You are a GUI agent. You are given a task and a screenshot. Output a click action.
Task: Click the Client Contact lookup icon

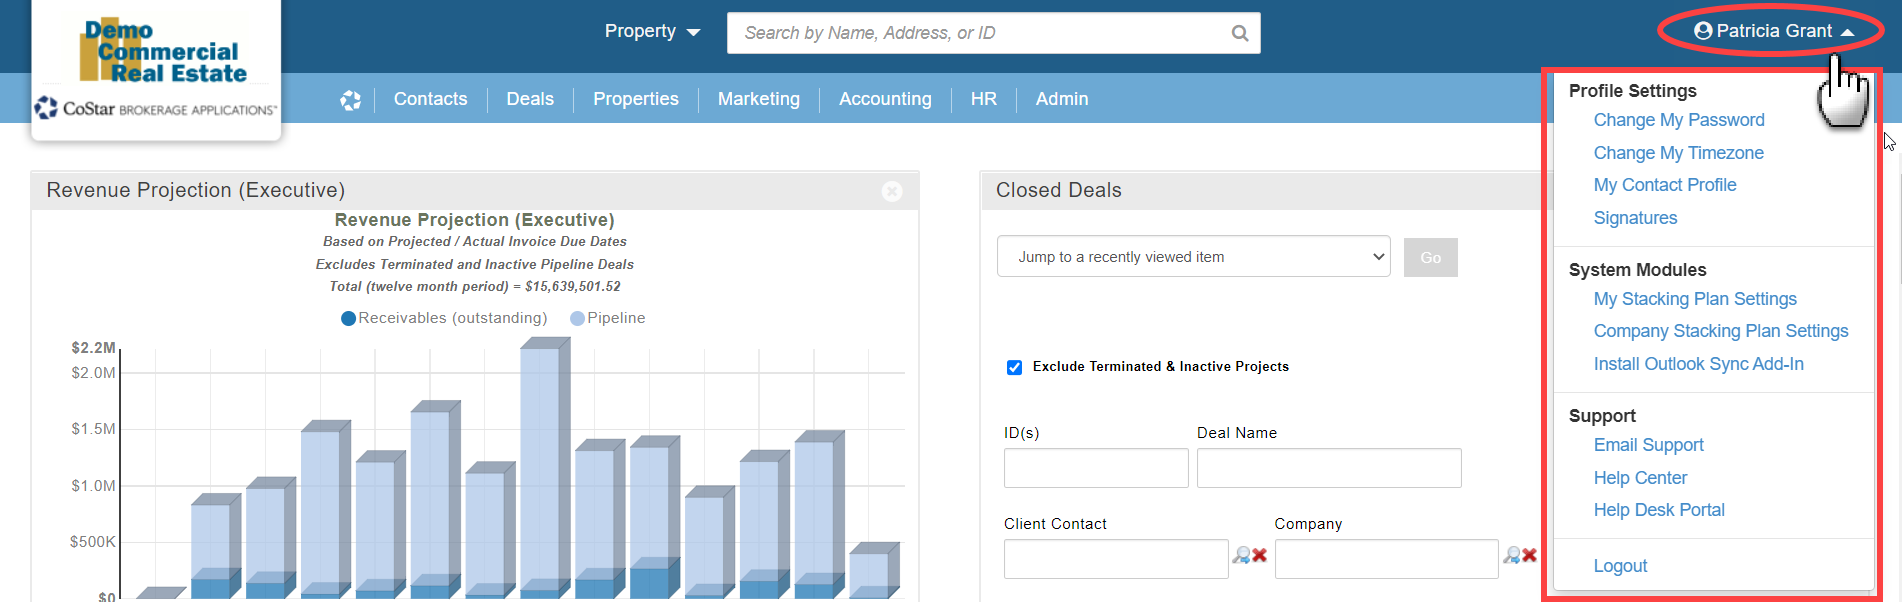point(1241,555)
